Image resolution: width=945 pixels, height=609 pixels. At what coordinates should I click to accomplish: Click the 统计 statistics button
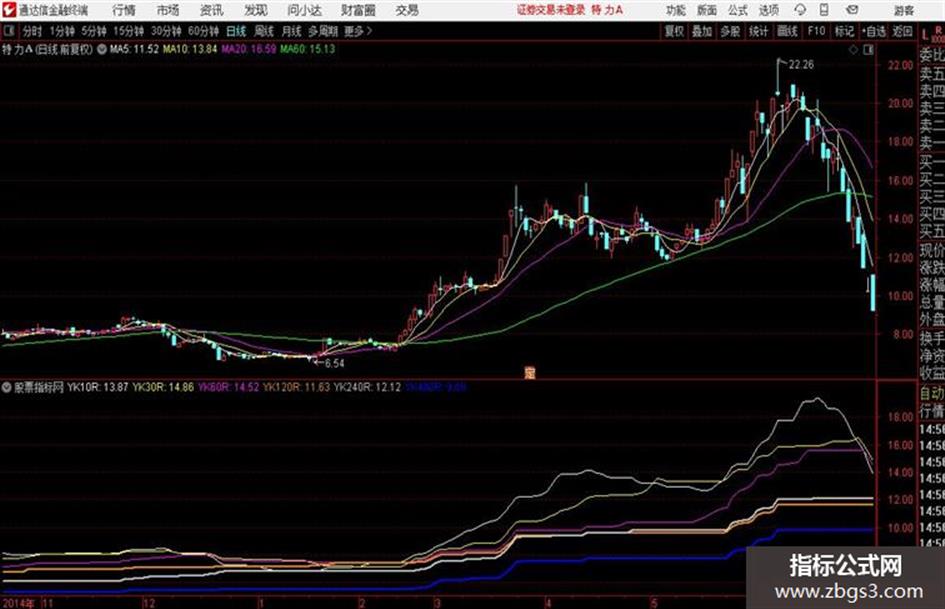(x=759, y=31)
